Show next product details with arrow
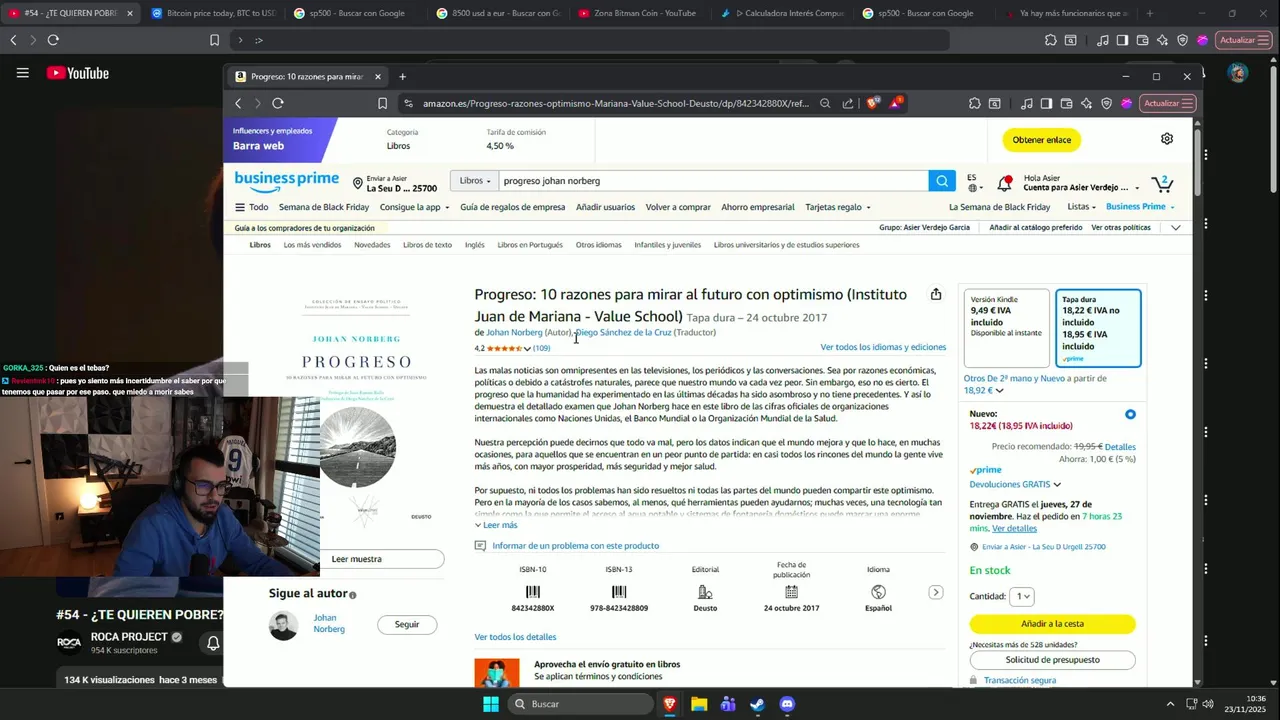 (936, 593)
